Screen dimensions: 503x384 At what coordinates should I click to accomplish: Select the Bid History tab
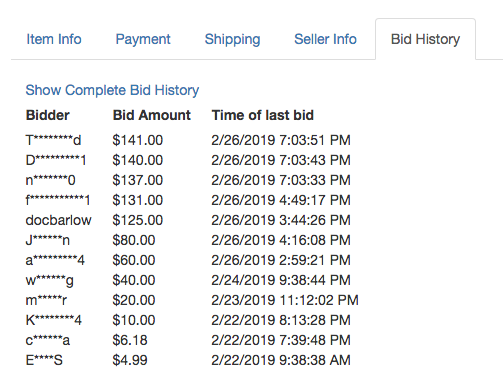tap(425, 39)
